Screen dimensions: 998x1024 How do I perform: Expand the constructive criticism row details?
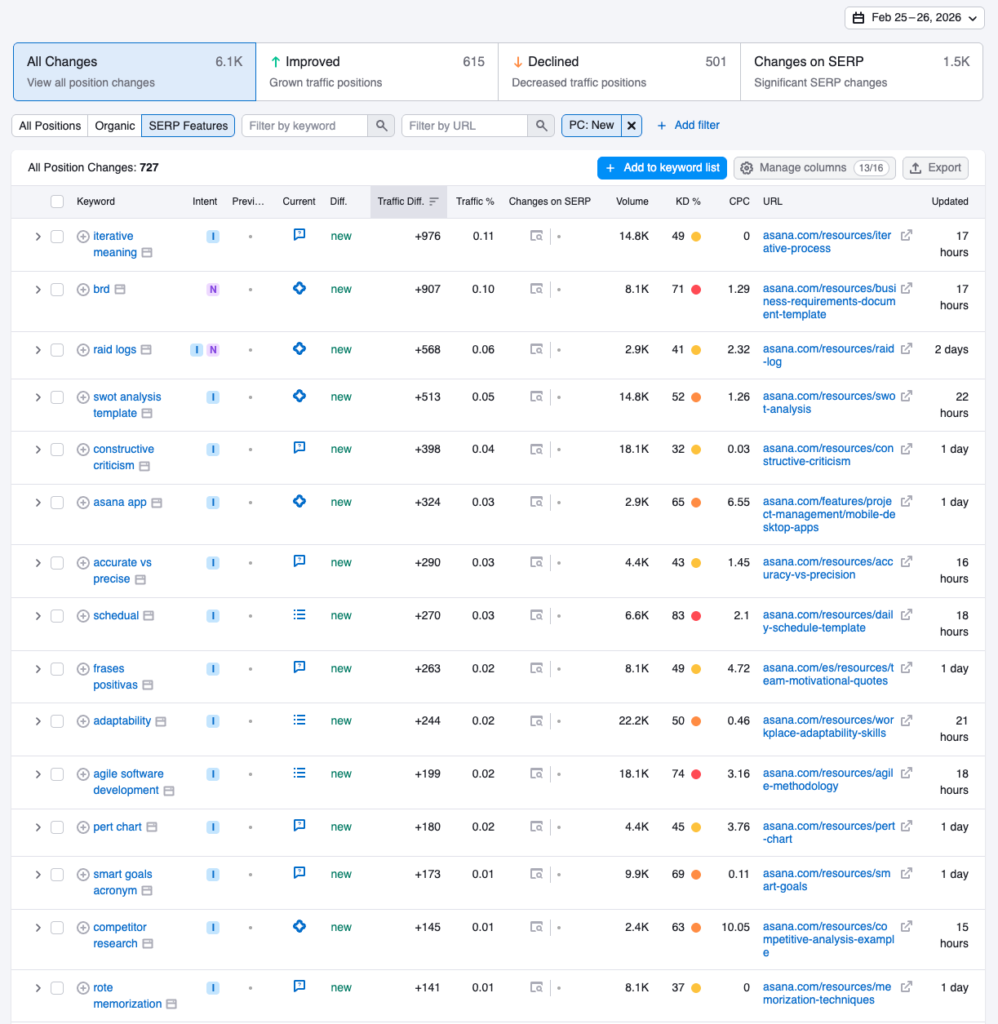click(x=38, y=450)
